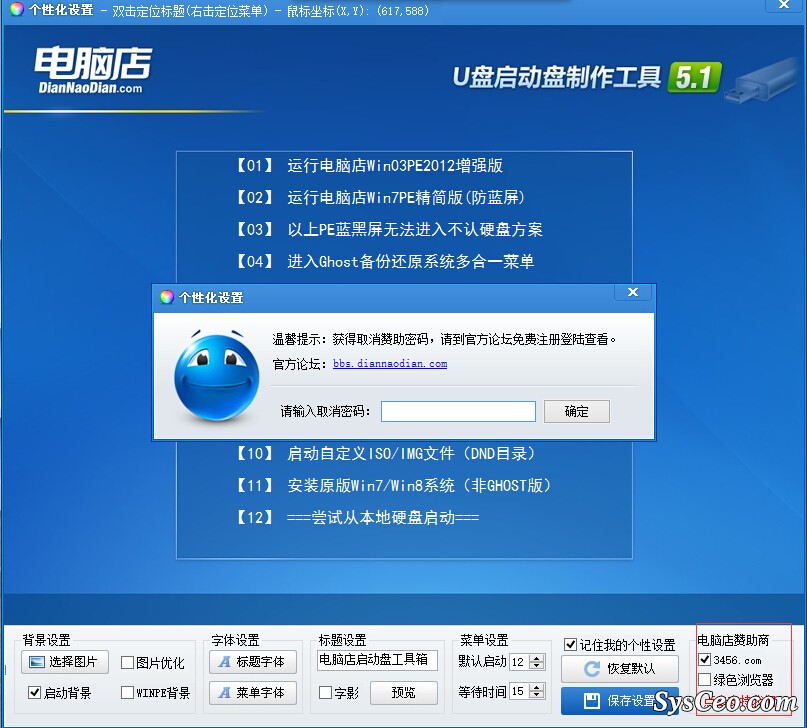This screenshot has width=807, height=728.
Task: Close the 个性化设置 password dialog
Action: tap(633, 292)
